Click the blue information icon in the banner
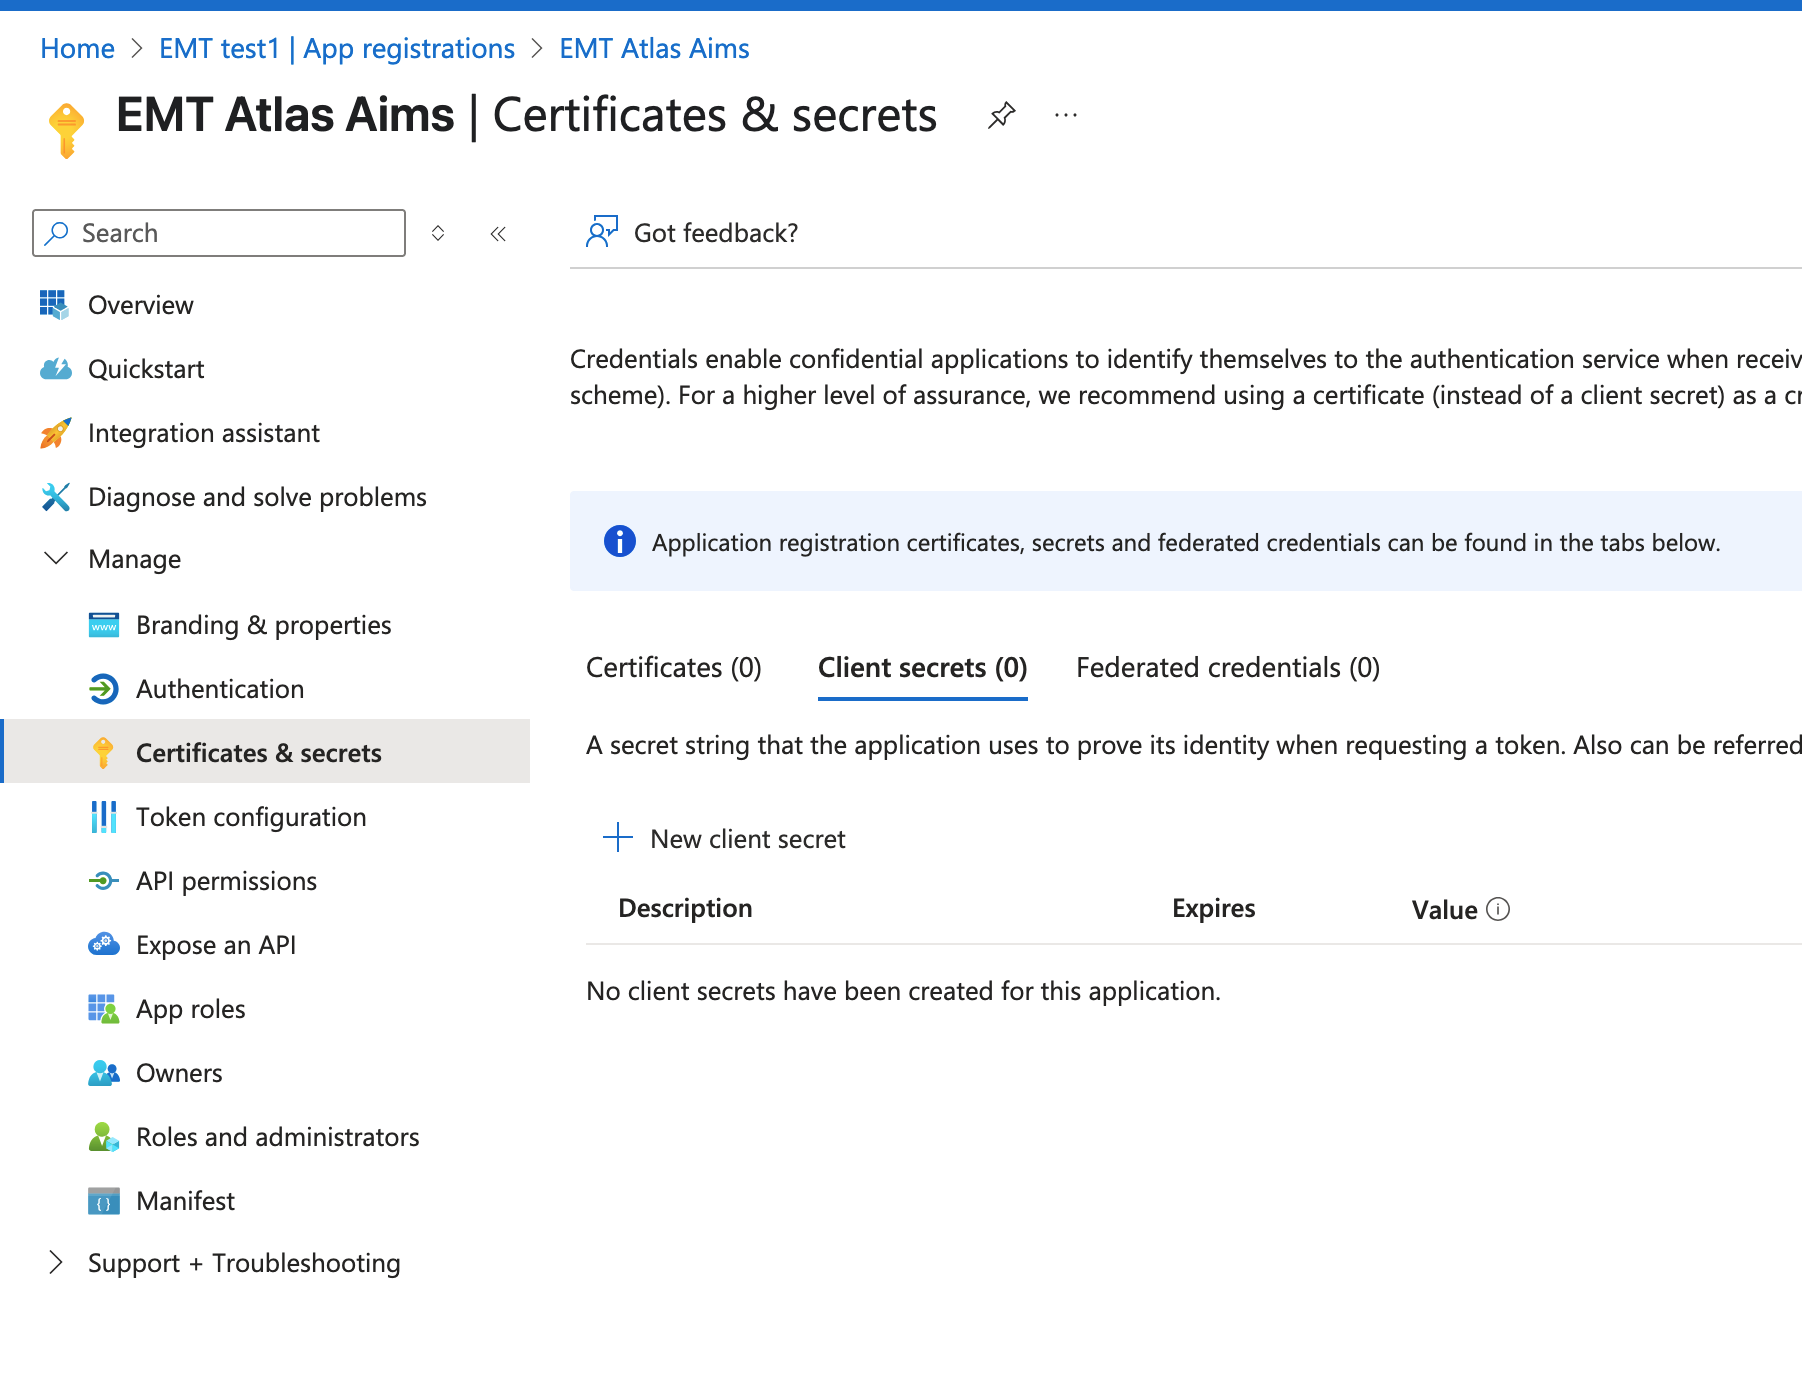 (x=619, y=541)
